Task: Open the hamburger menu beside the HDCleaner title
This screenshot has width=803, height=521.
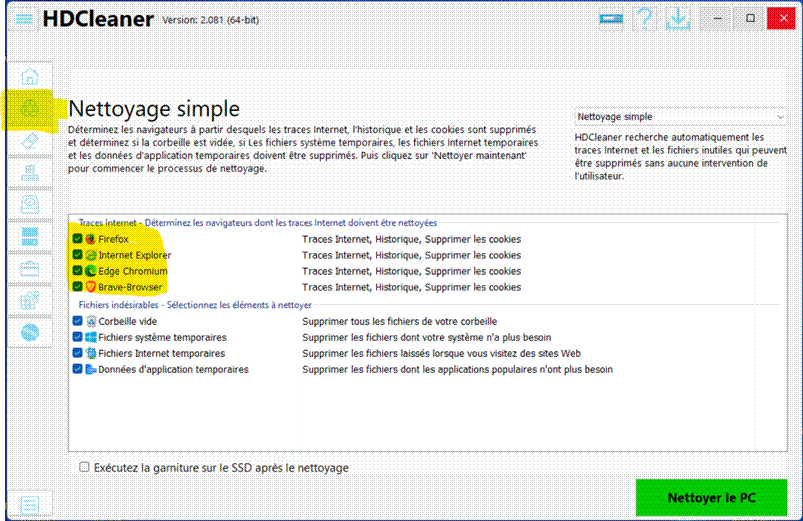Action: [24, 19]
